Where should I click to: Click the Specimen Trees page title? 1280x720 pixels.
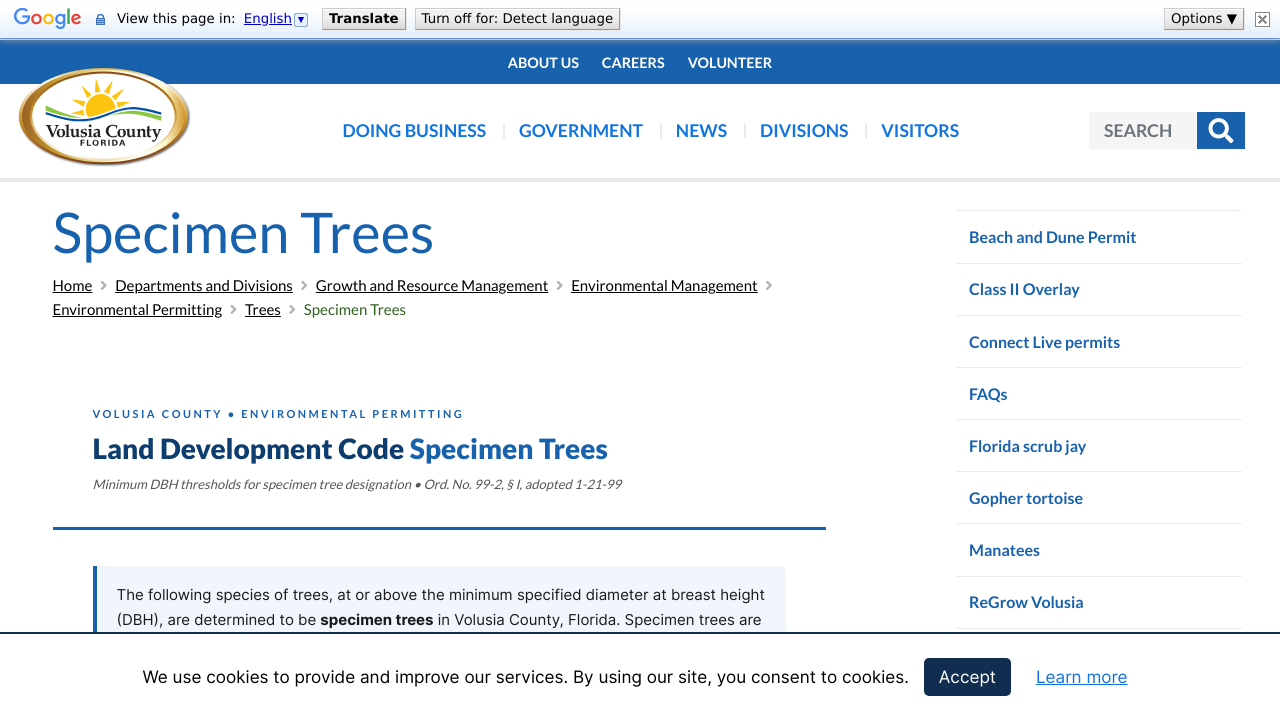[x=243, y=233]
